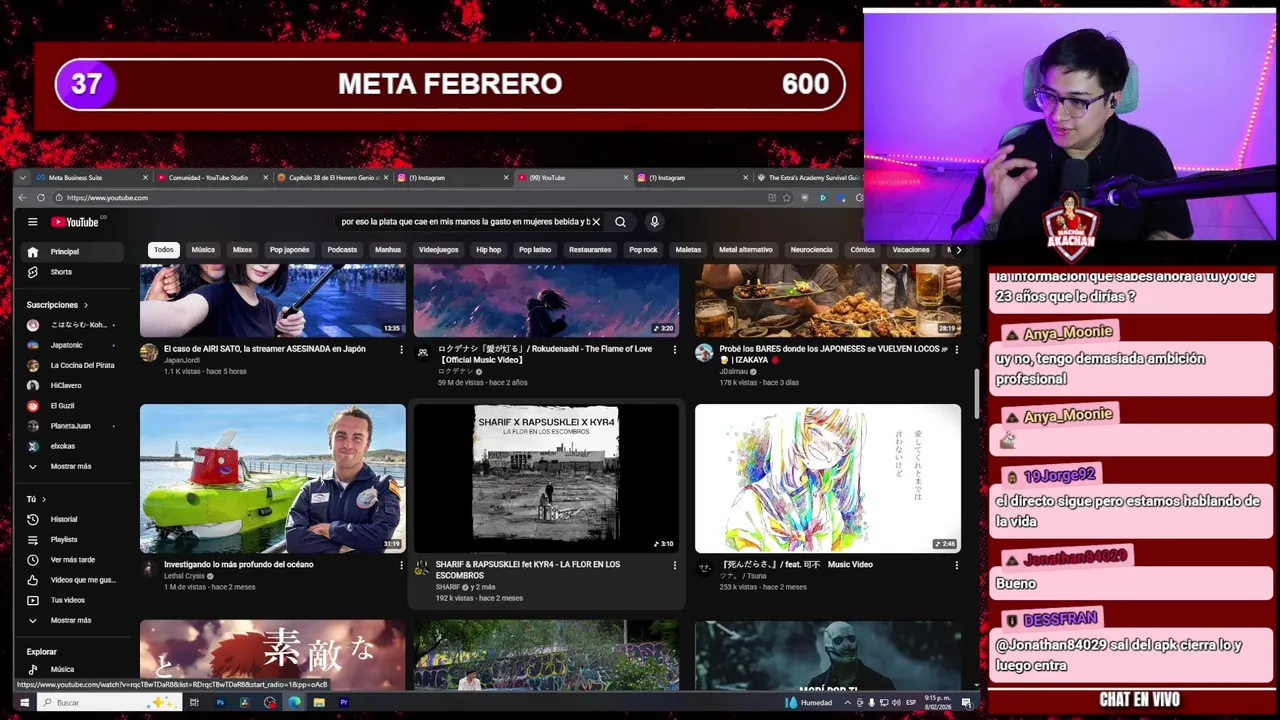The width and height of the screenshot is (1280, 720).
Task: Select the Videojuegos filter chip
Action: 438,250
